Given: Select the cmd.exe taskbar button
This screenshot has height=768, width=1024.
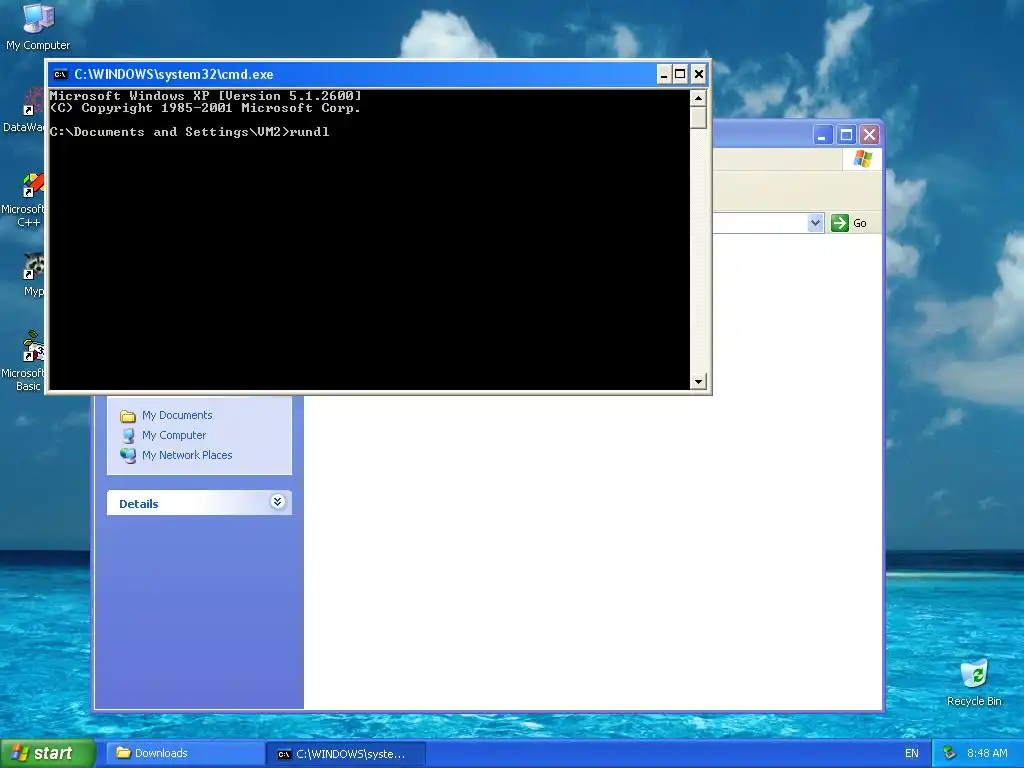Looking at the screenshot, I should point(346,754).
